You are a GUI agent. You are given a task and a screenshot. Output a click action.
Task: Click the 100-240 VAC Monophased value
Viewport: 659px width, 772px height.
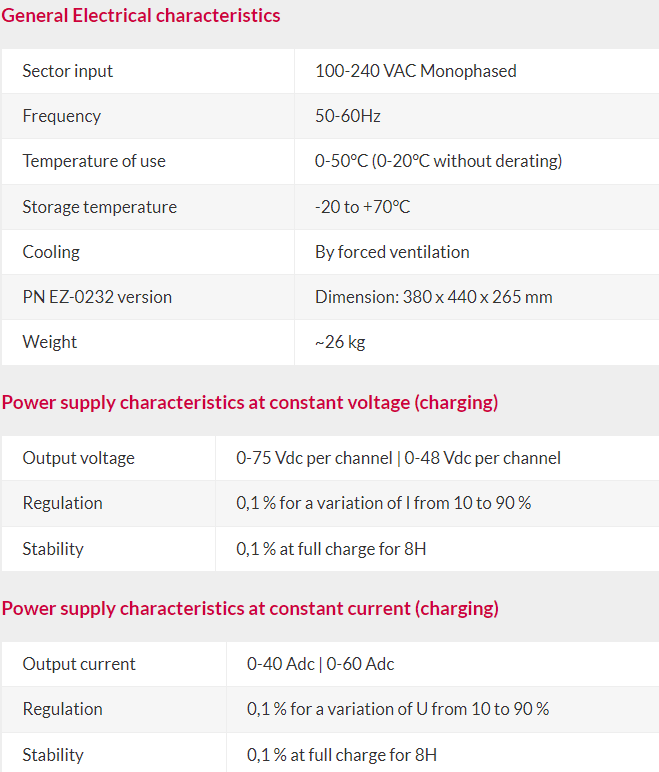click(x=416, y=71)
